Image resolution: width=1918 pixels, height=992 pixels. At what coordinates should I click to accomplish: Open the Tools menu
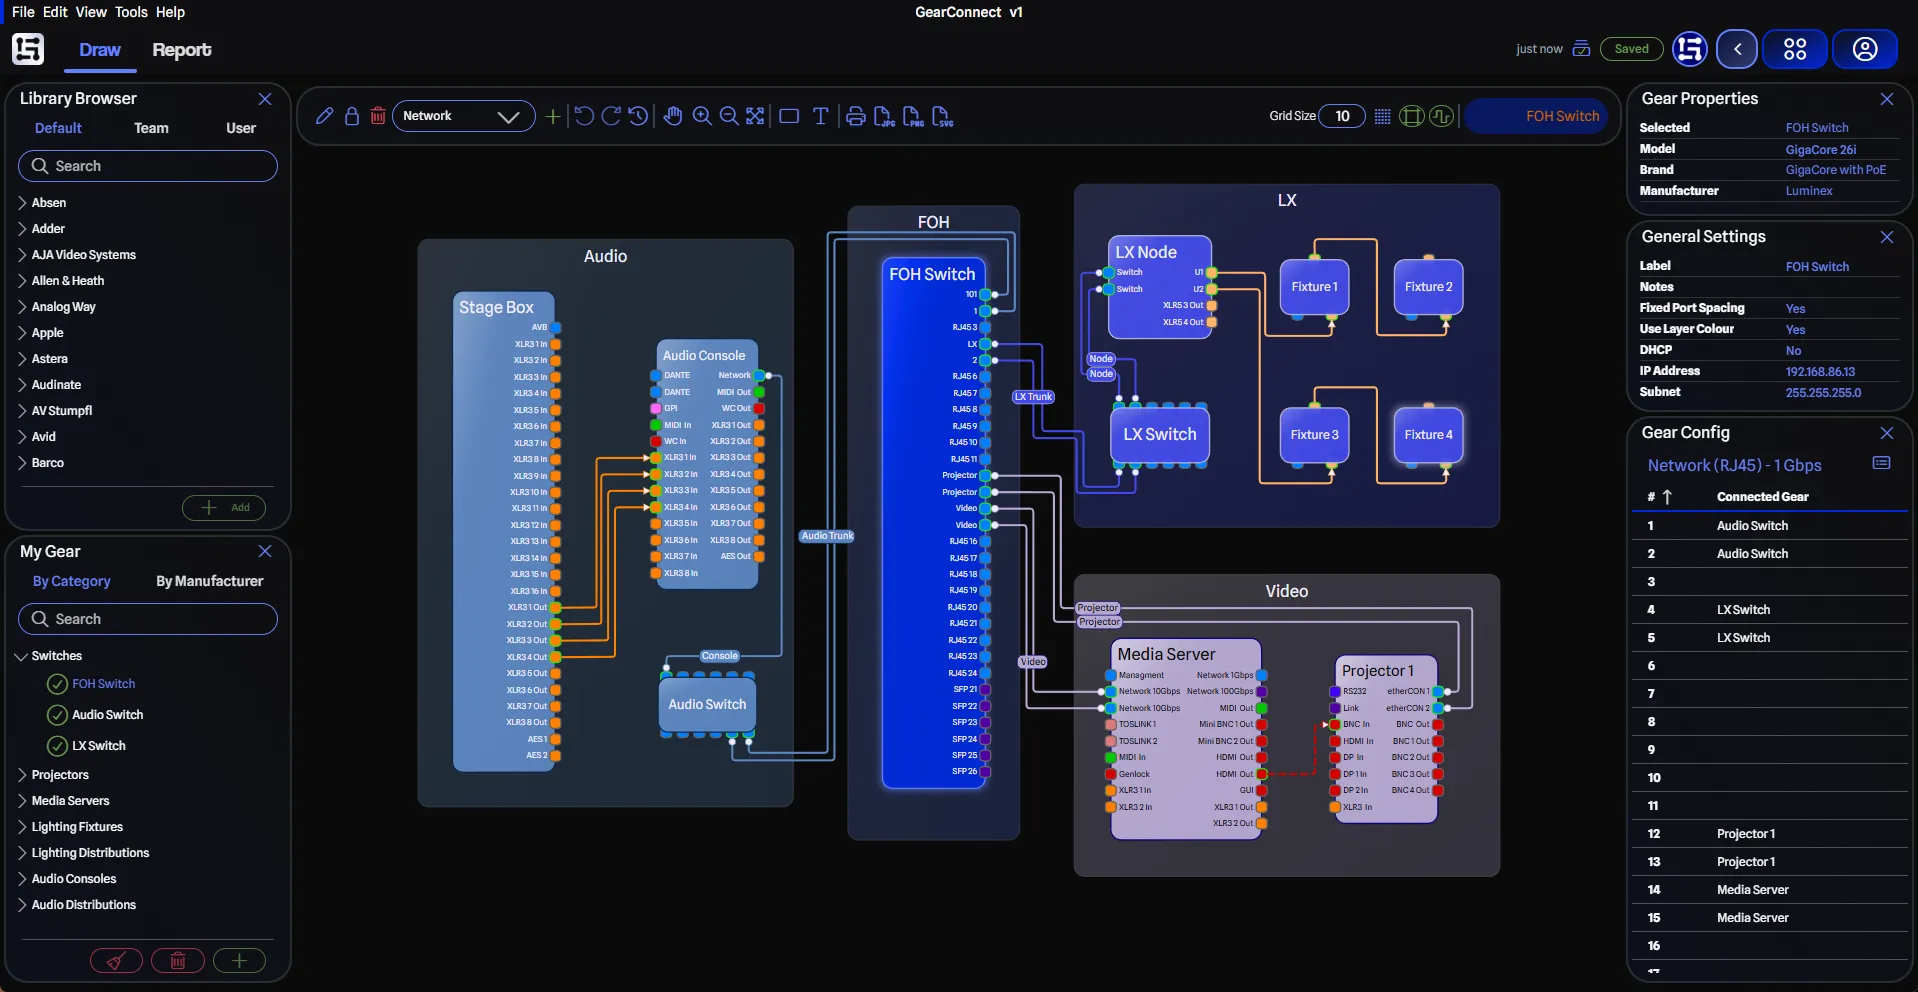[130, 12]
